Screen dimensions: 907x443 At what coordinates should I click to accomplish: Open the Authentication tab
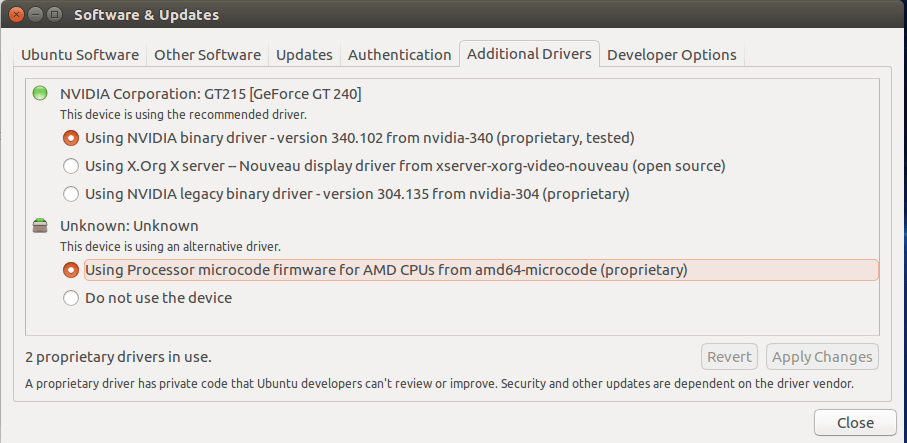pyautogui.click(x=399, y=55)
